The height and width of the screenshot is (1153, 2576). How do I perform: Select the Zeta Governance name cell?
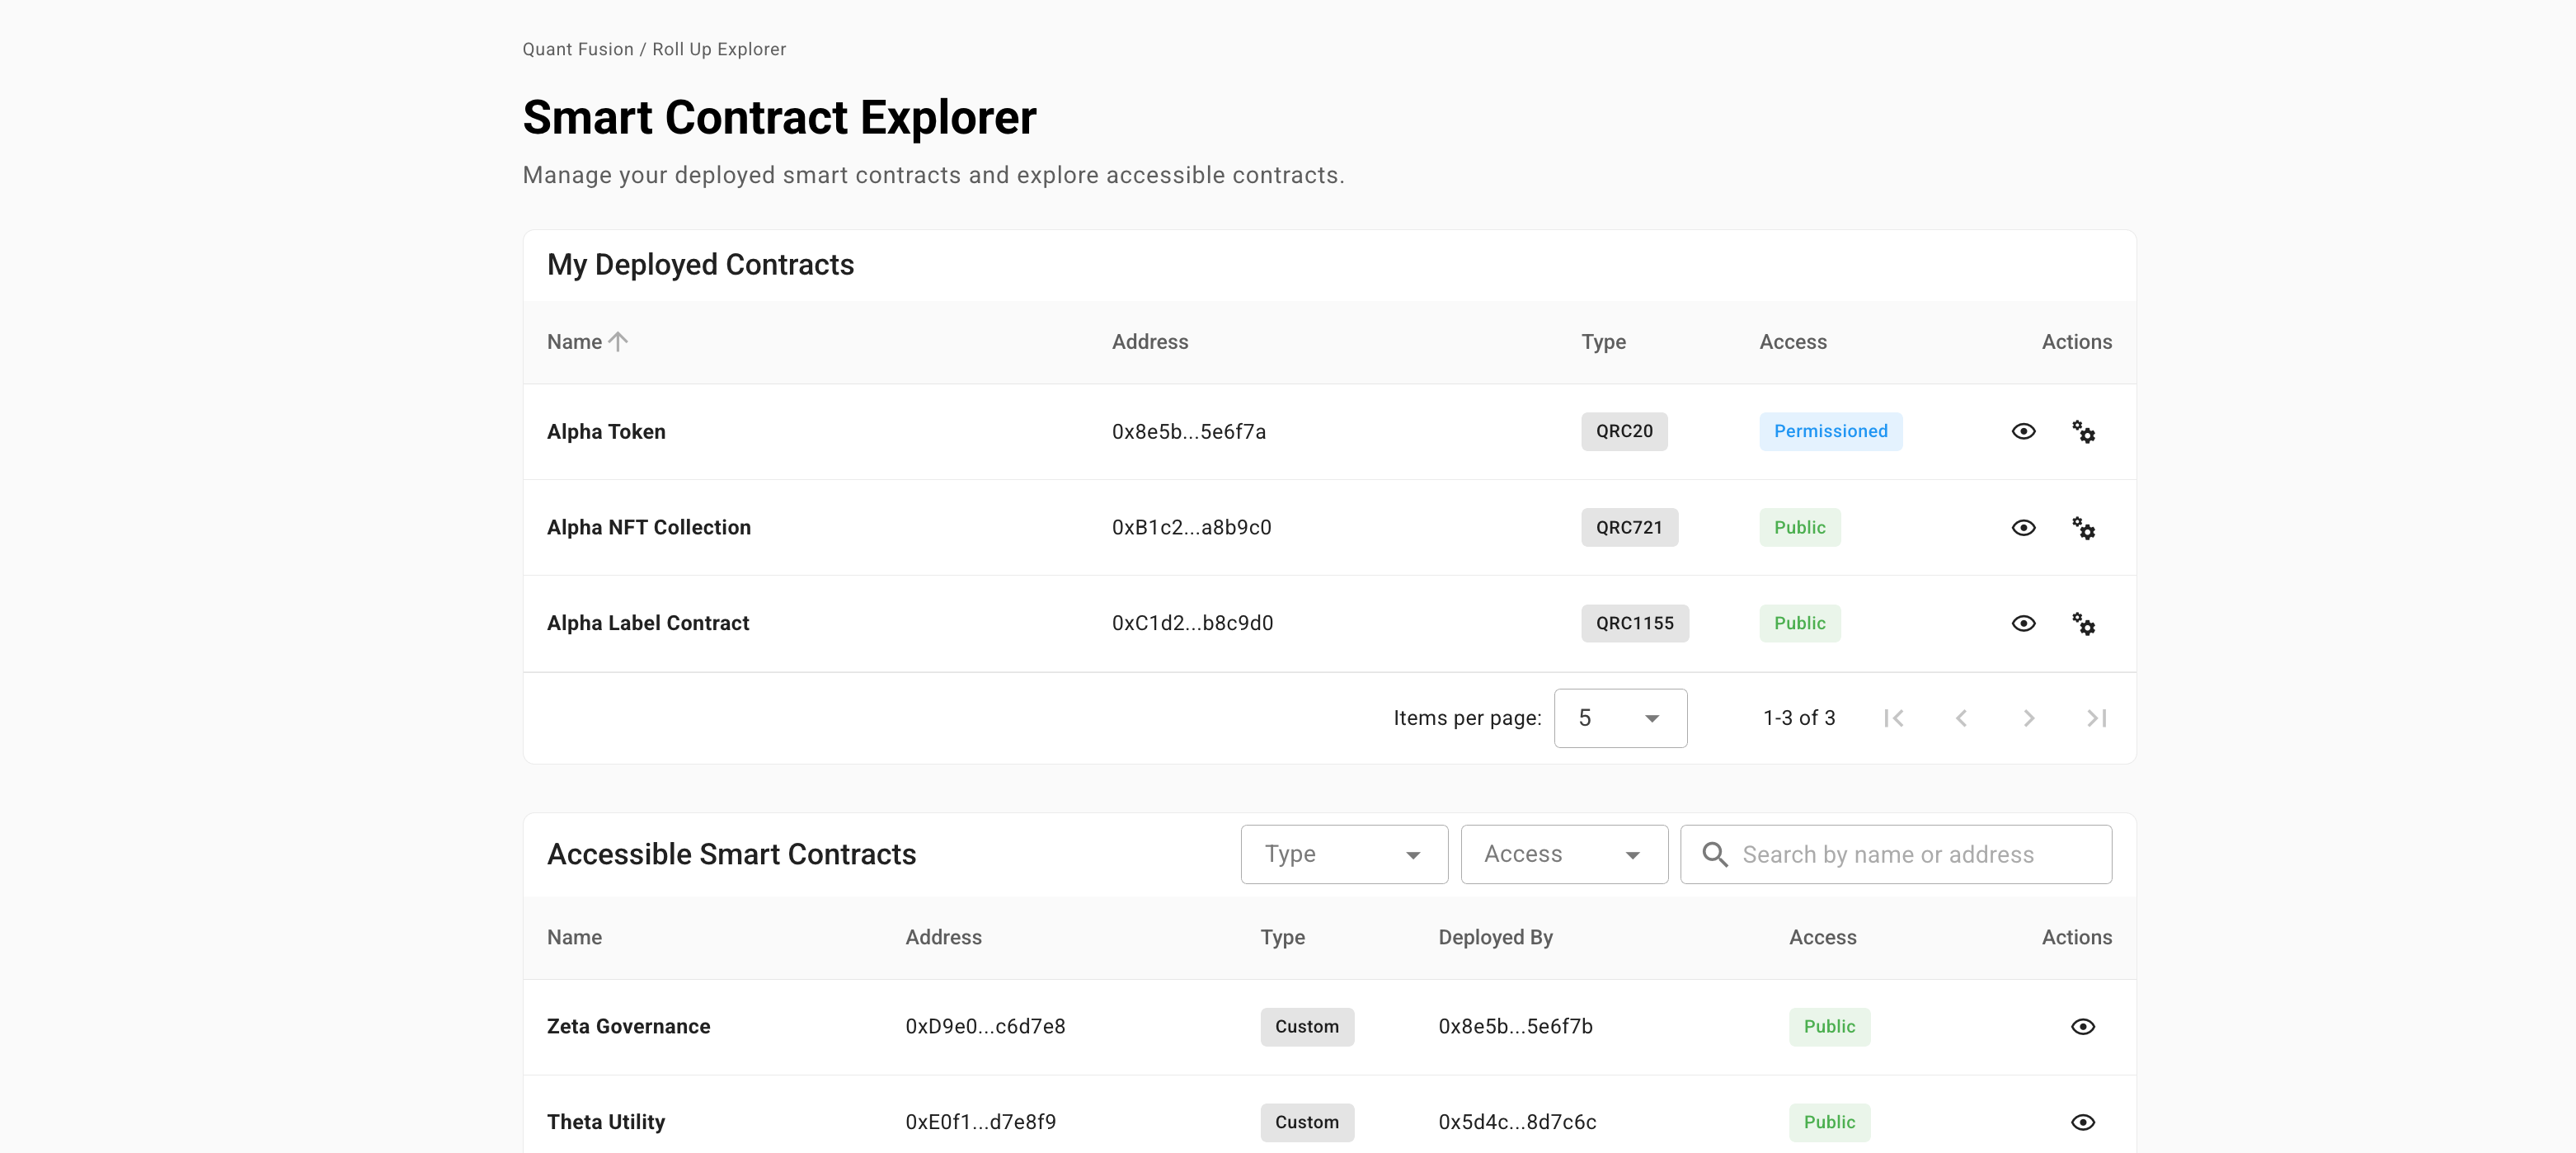tap(628, 1026)
